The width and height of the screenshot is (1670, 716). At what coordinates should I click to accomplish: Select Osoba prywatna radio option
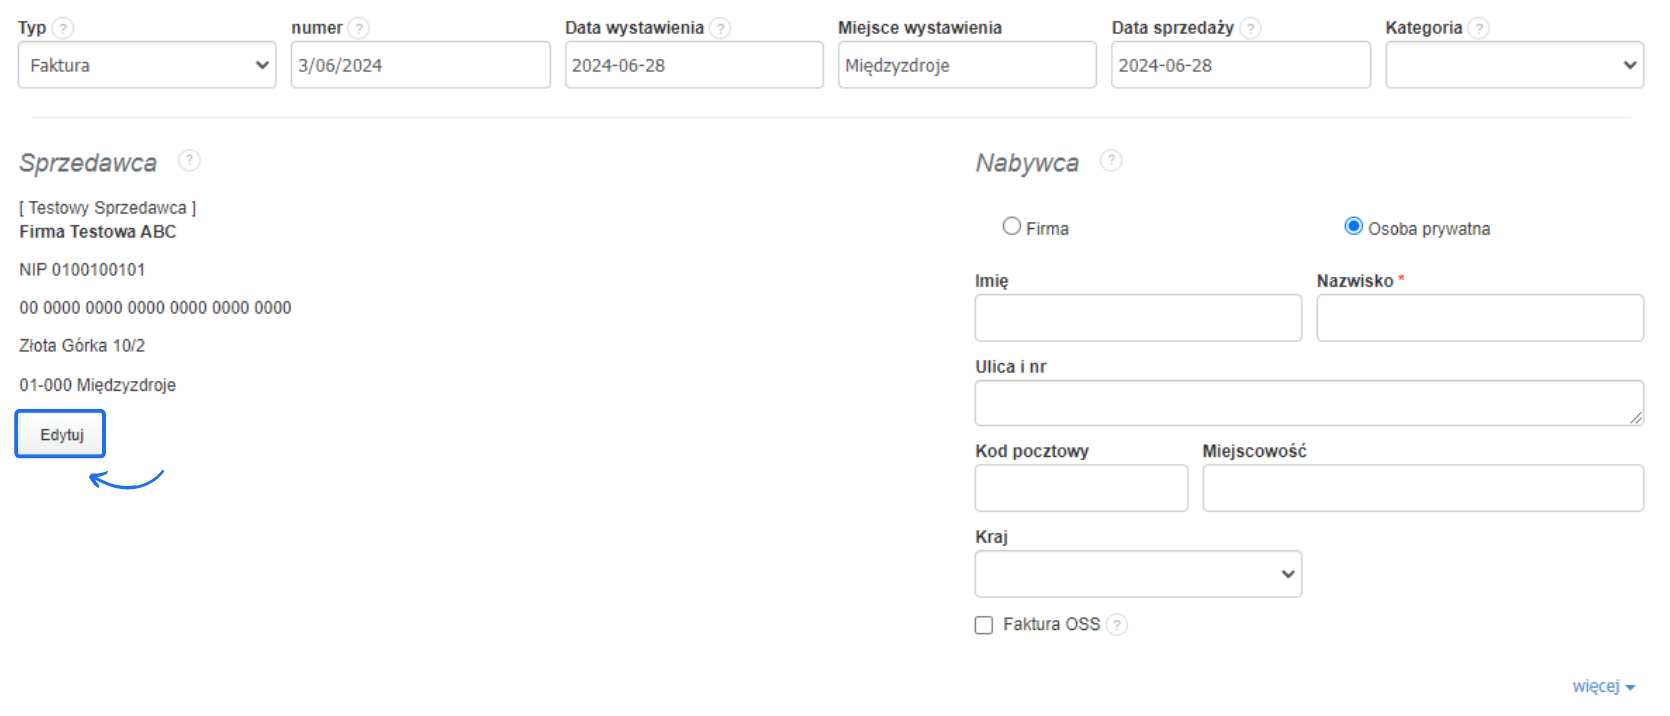coord(1353,227)
